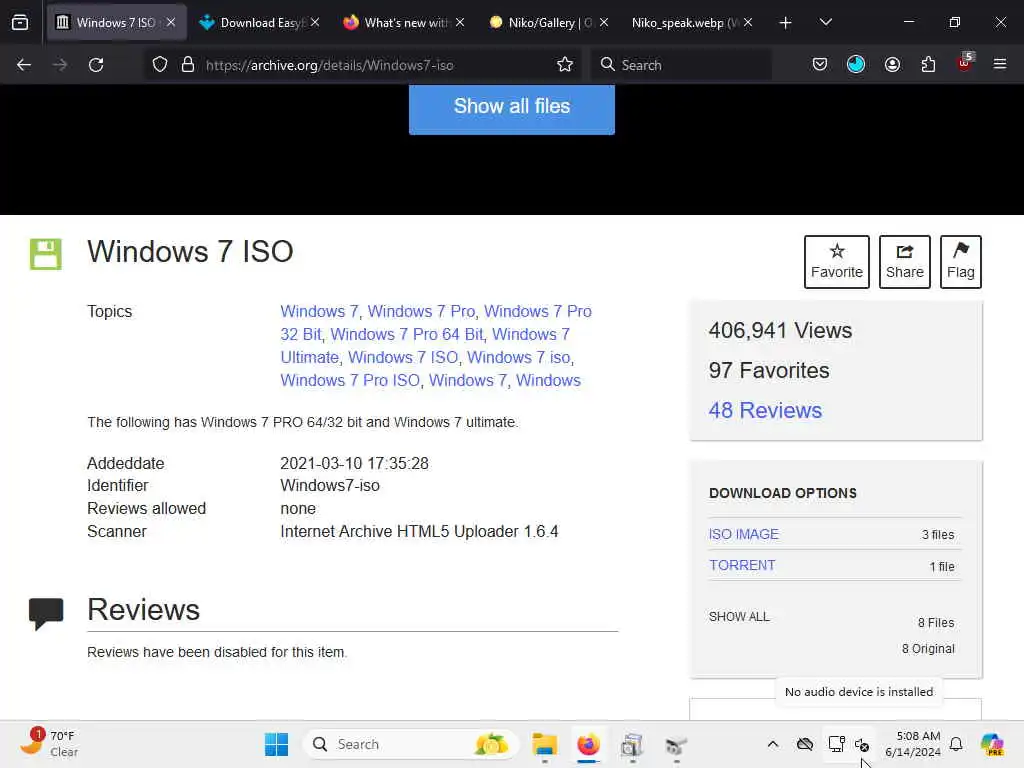This screenshot has width=1024, height=768.
Task: Reload the current page
Action: 96,65
